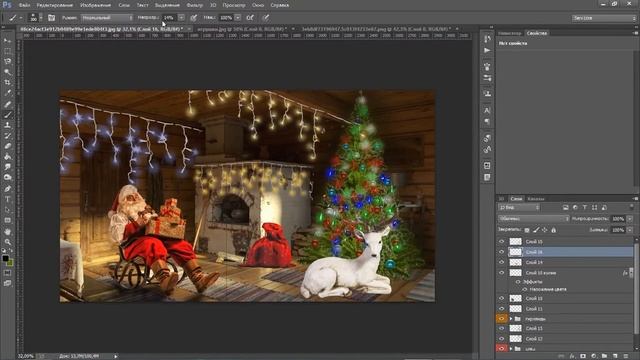The width and height of the screenshot is (640, 360).
Task: Switch to the Навигатор tab
Action: tap(510, 33)
